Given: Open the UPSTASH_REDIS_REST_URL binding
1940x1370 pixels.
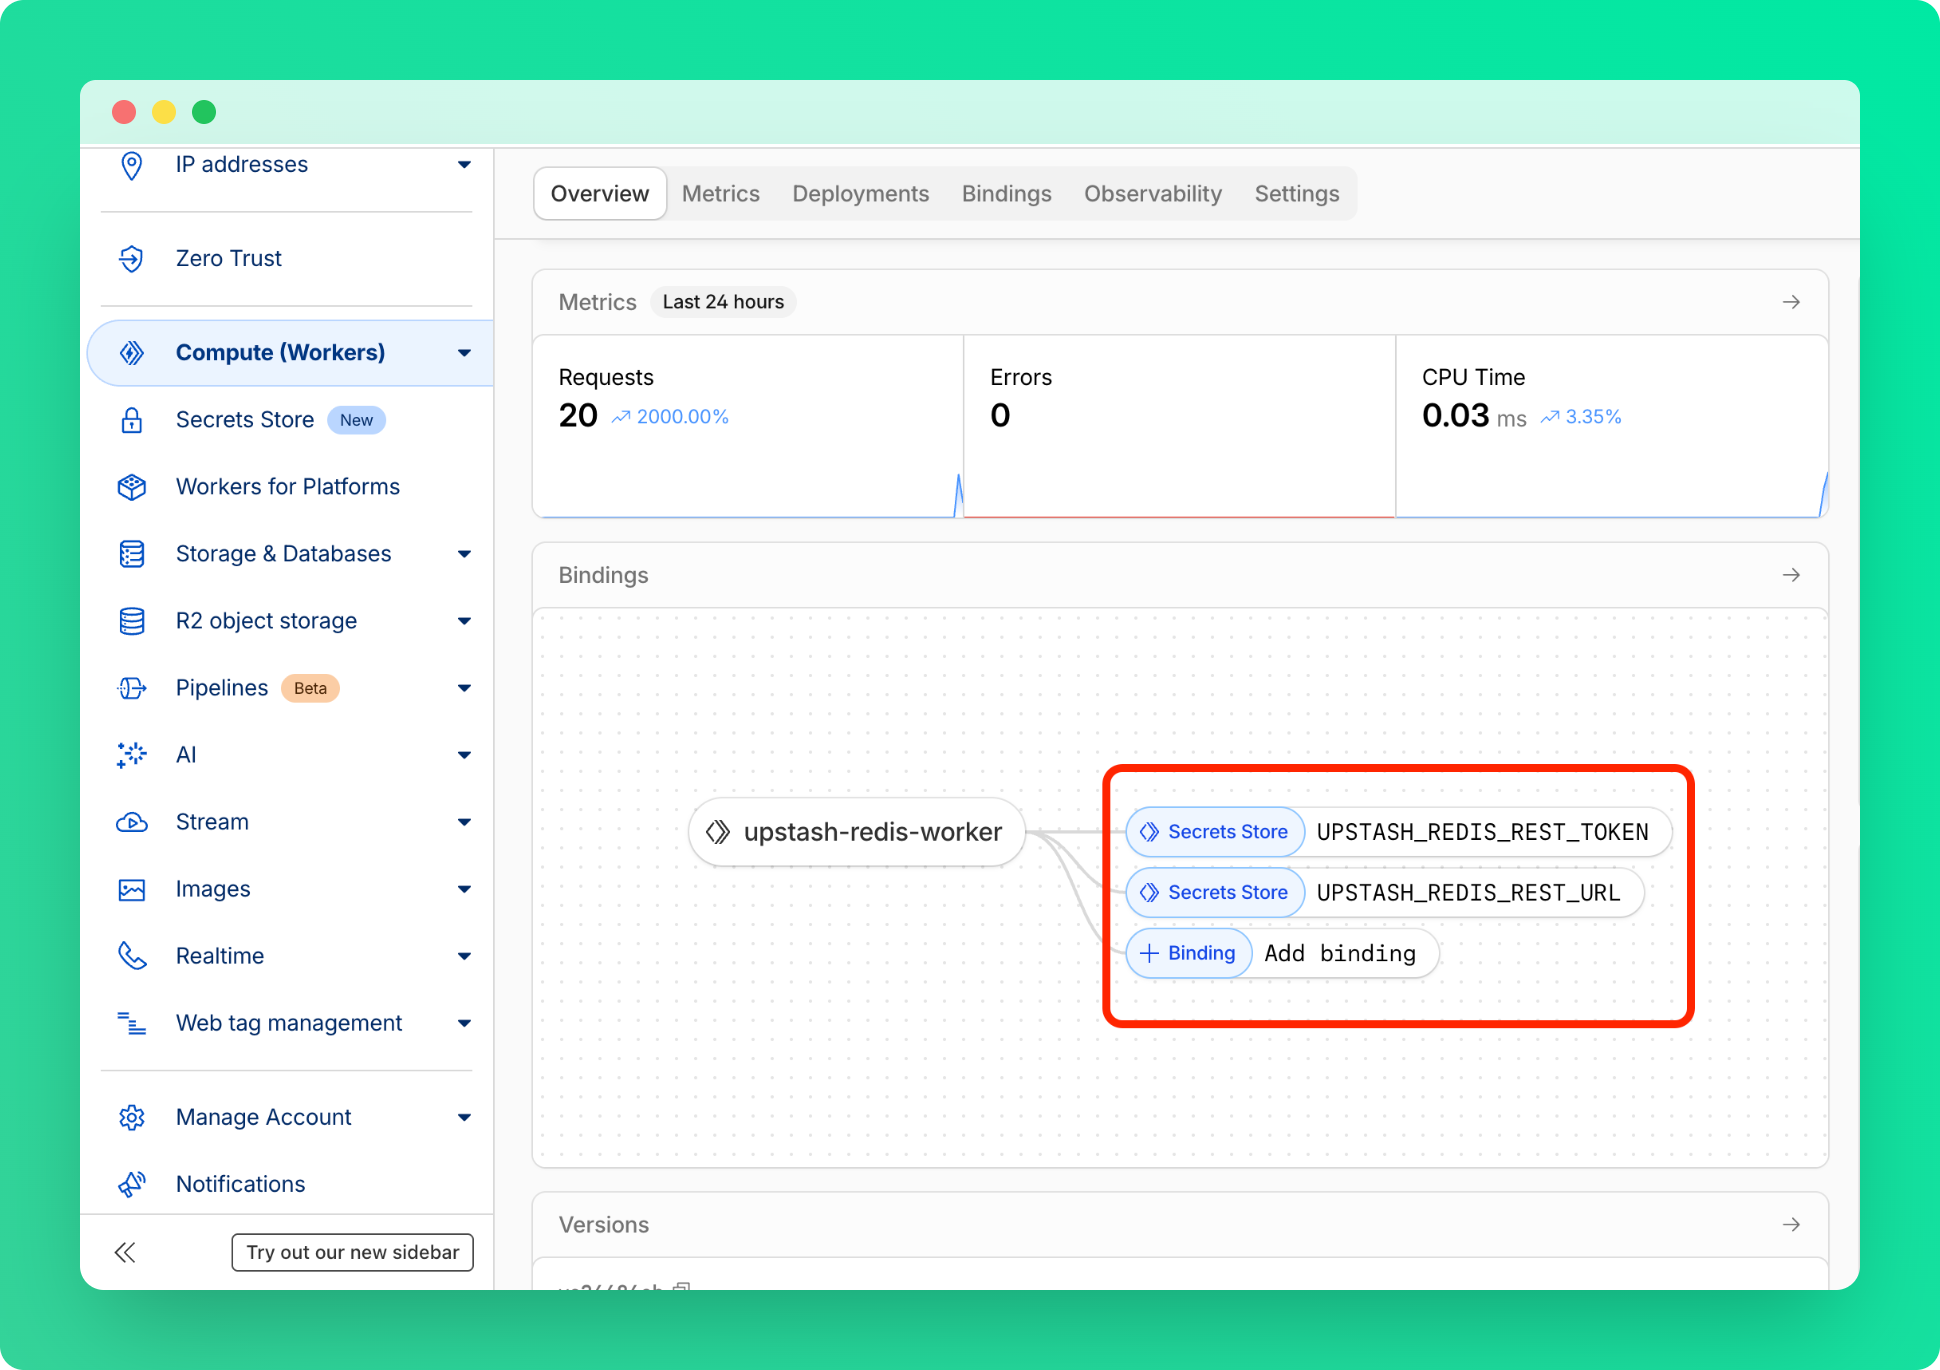Looking at the screenshot, I should point(1385,892).
